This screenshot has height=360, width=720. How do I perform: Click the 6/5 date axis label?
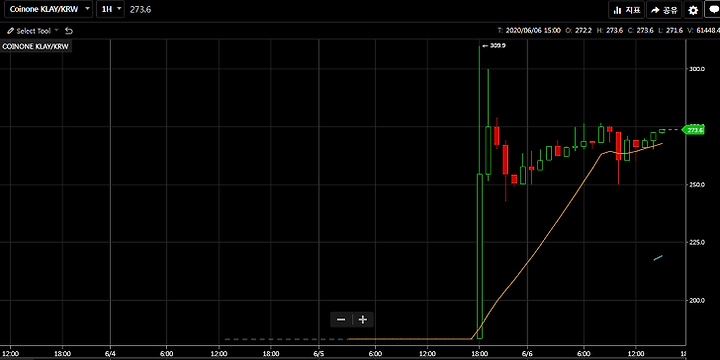(x=319, y=354)
